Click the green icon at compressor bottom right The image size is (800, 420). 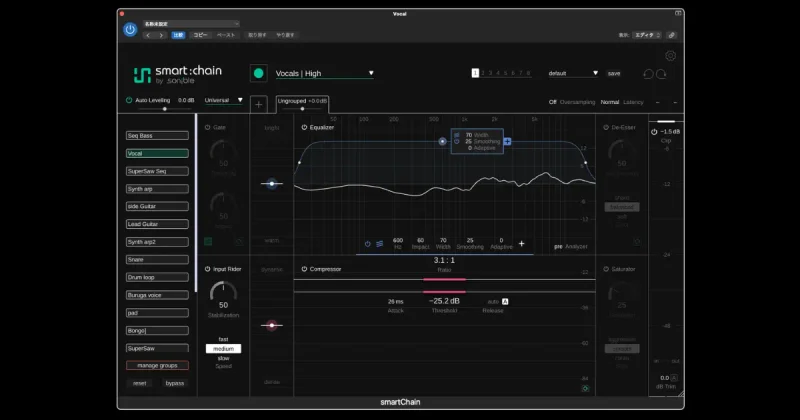click(x=585, y=388)
